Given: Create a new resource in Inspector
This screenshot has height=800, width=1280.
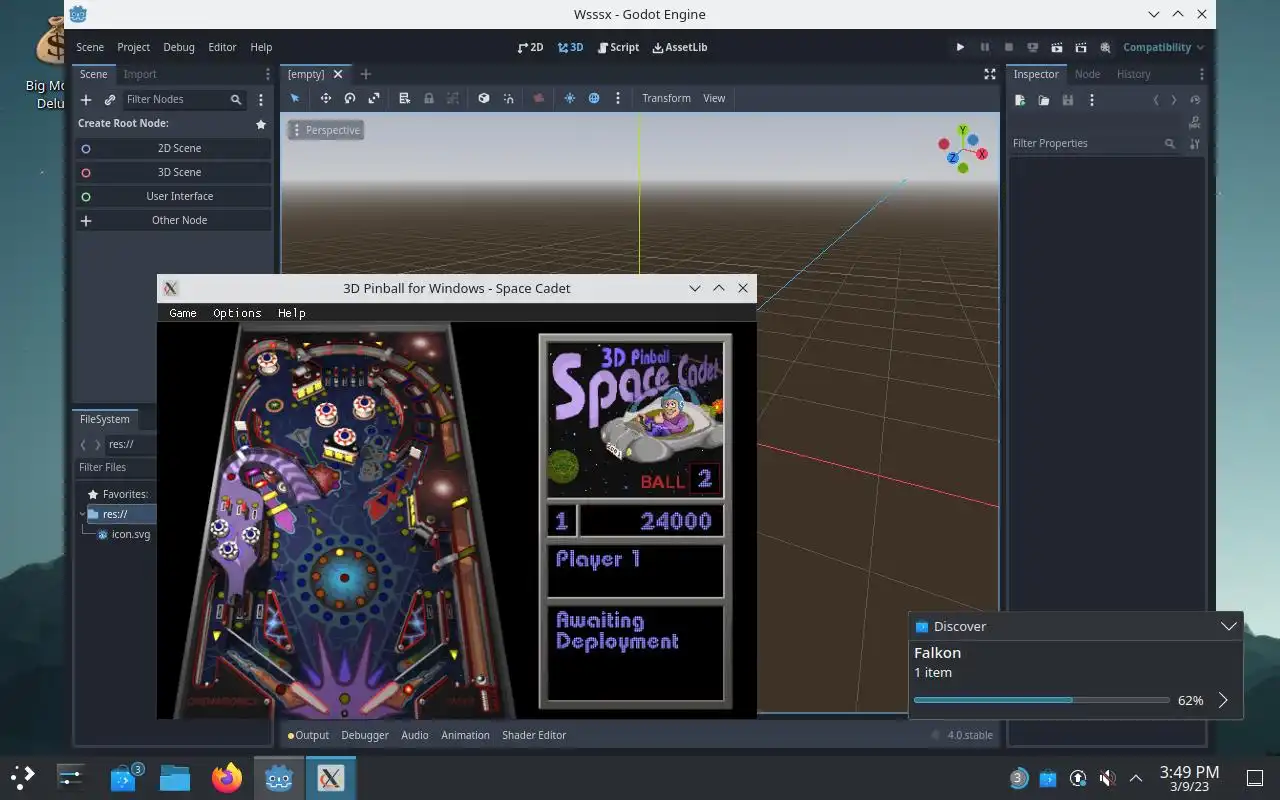Looking at the screenshot, I should click(1019, 100).
